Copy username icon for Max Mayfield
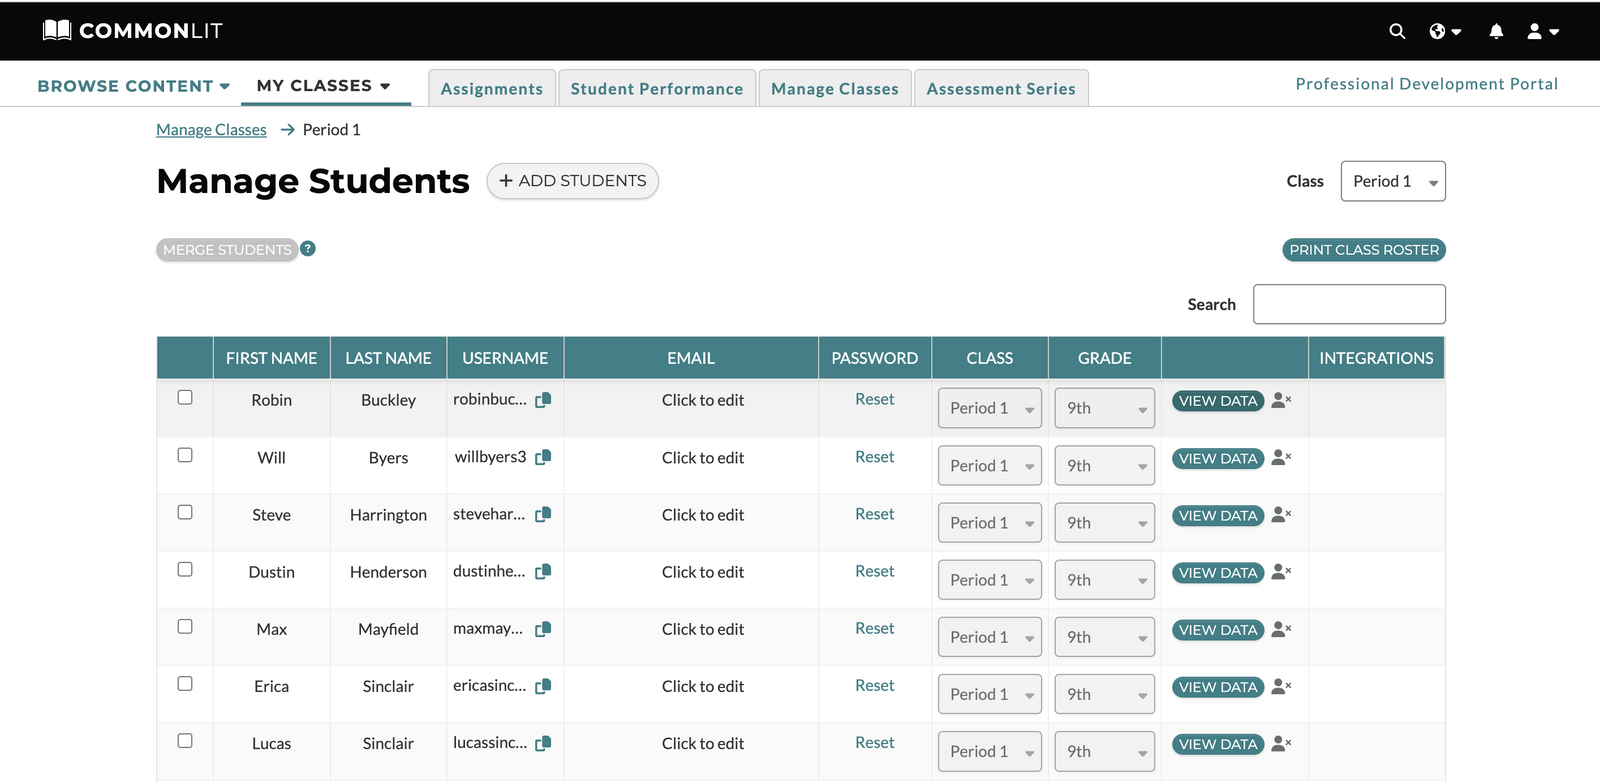 tap(543, 629)
